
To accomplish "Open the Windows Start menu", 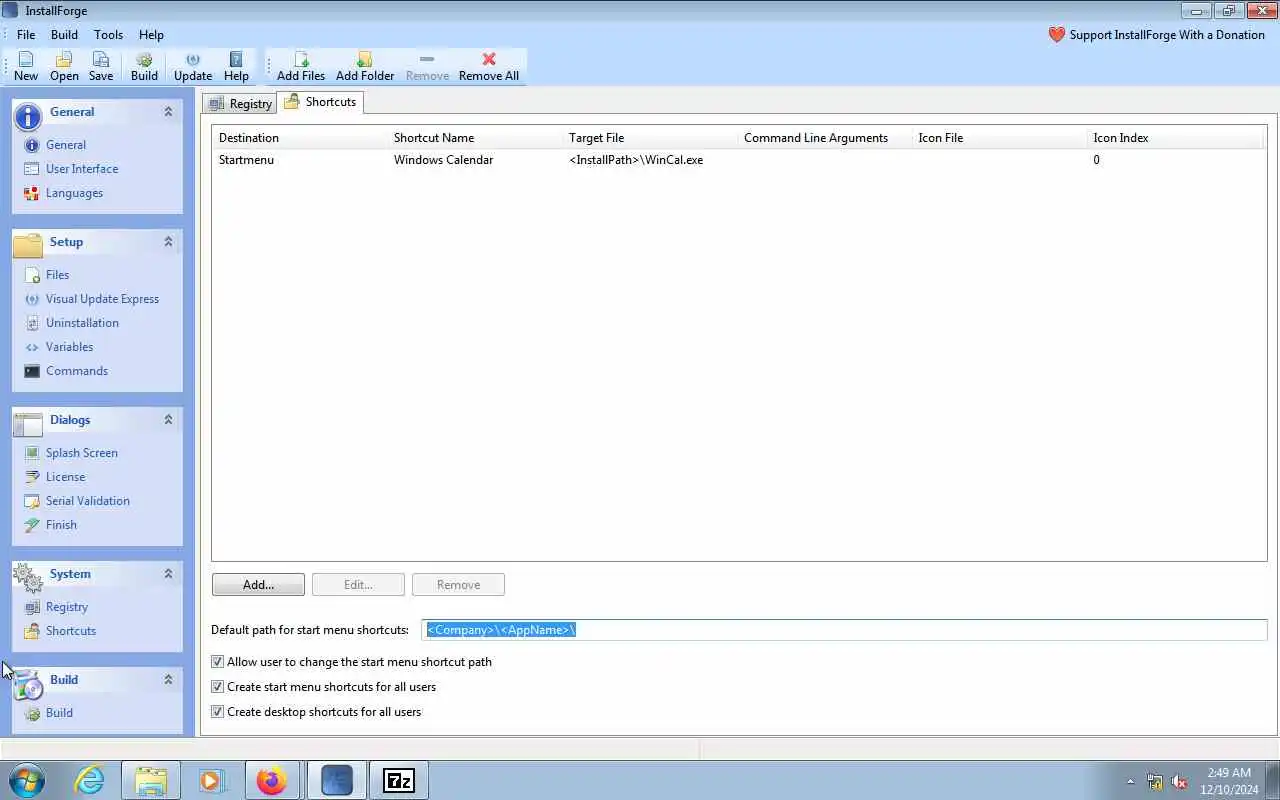I will [26, 780].
